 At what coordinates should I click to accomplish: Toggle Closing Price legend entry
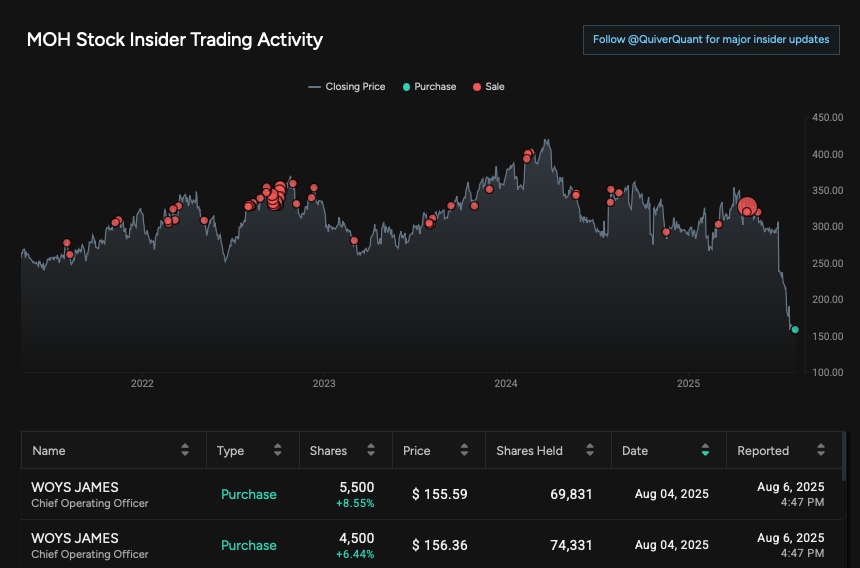[347, 87]
